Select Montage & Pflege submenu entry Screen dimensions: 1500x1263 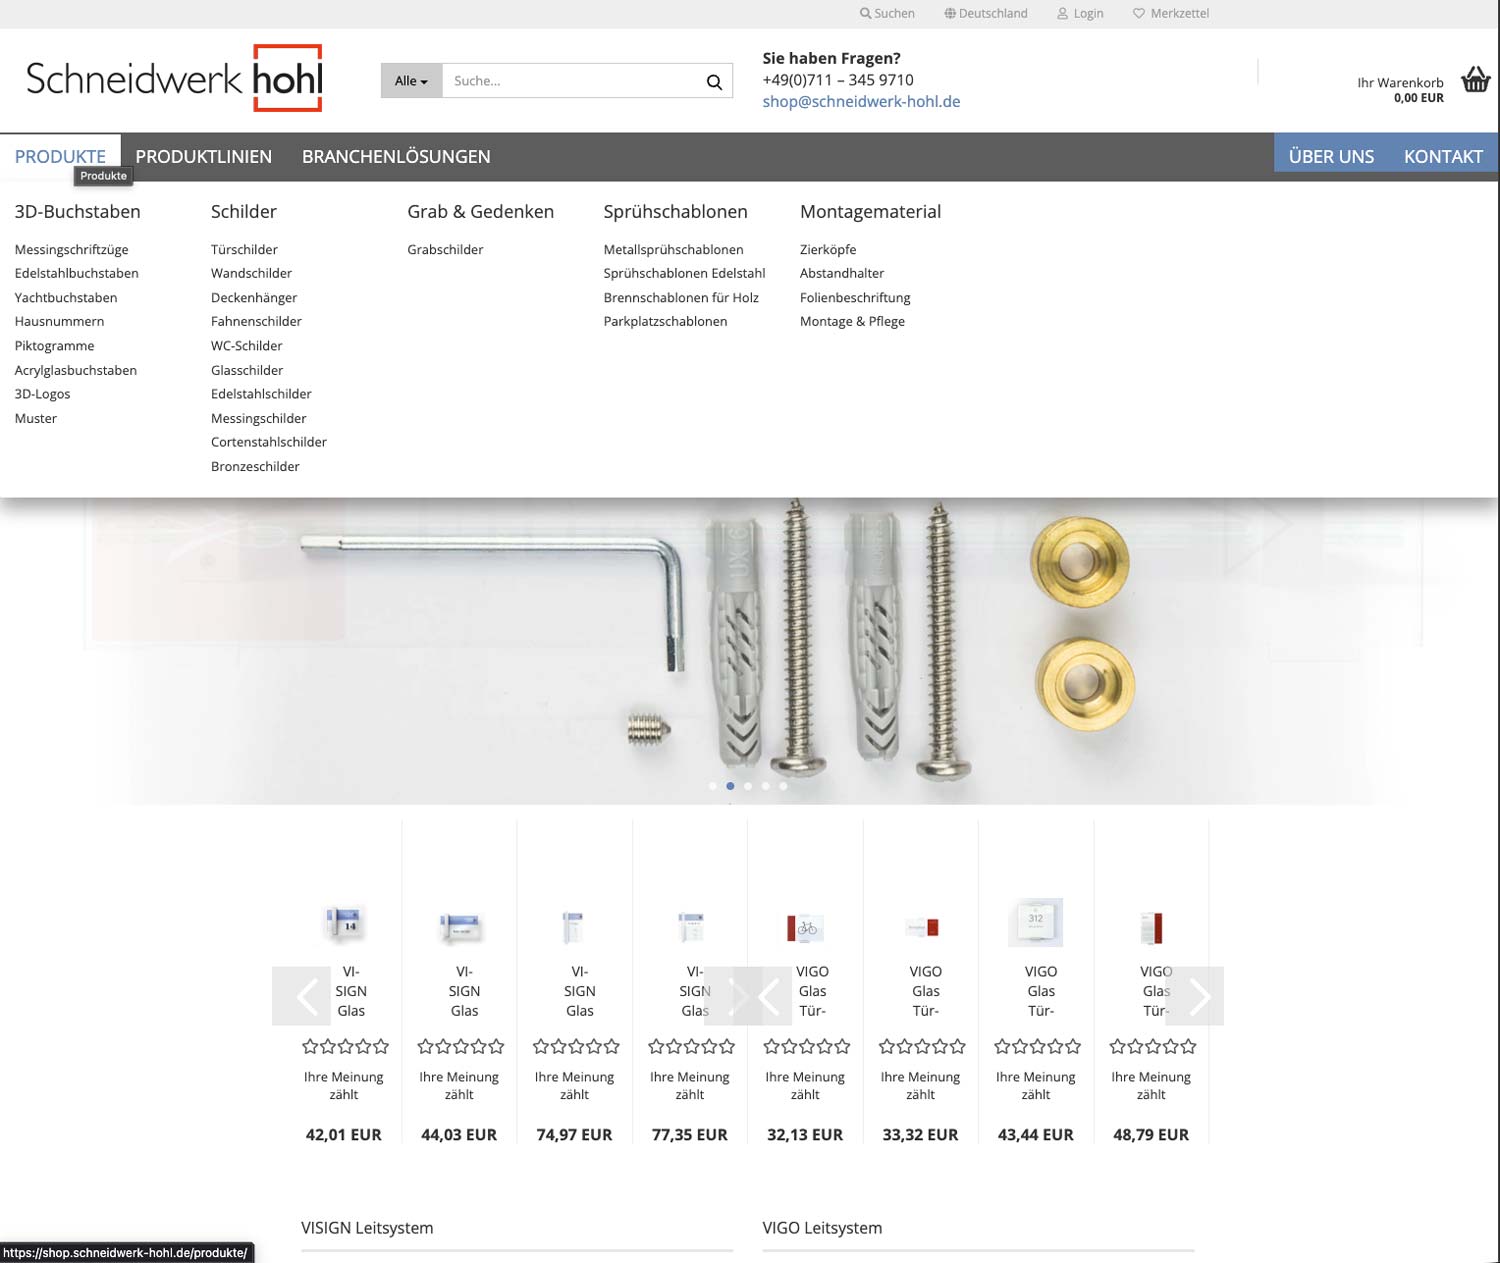[x=852, y=321]
